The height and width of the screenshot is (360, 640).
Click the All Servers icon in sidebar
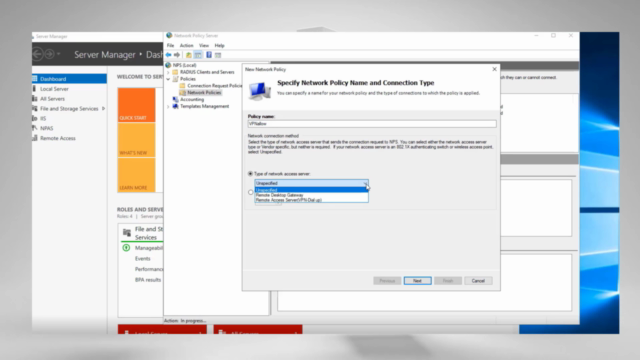tap(35, 98)
